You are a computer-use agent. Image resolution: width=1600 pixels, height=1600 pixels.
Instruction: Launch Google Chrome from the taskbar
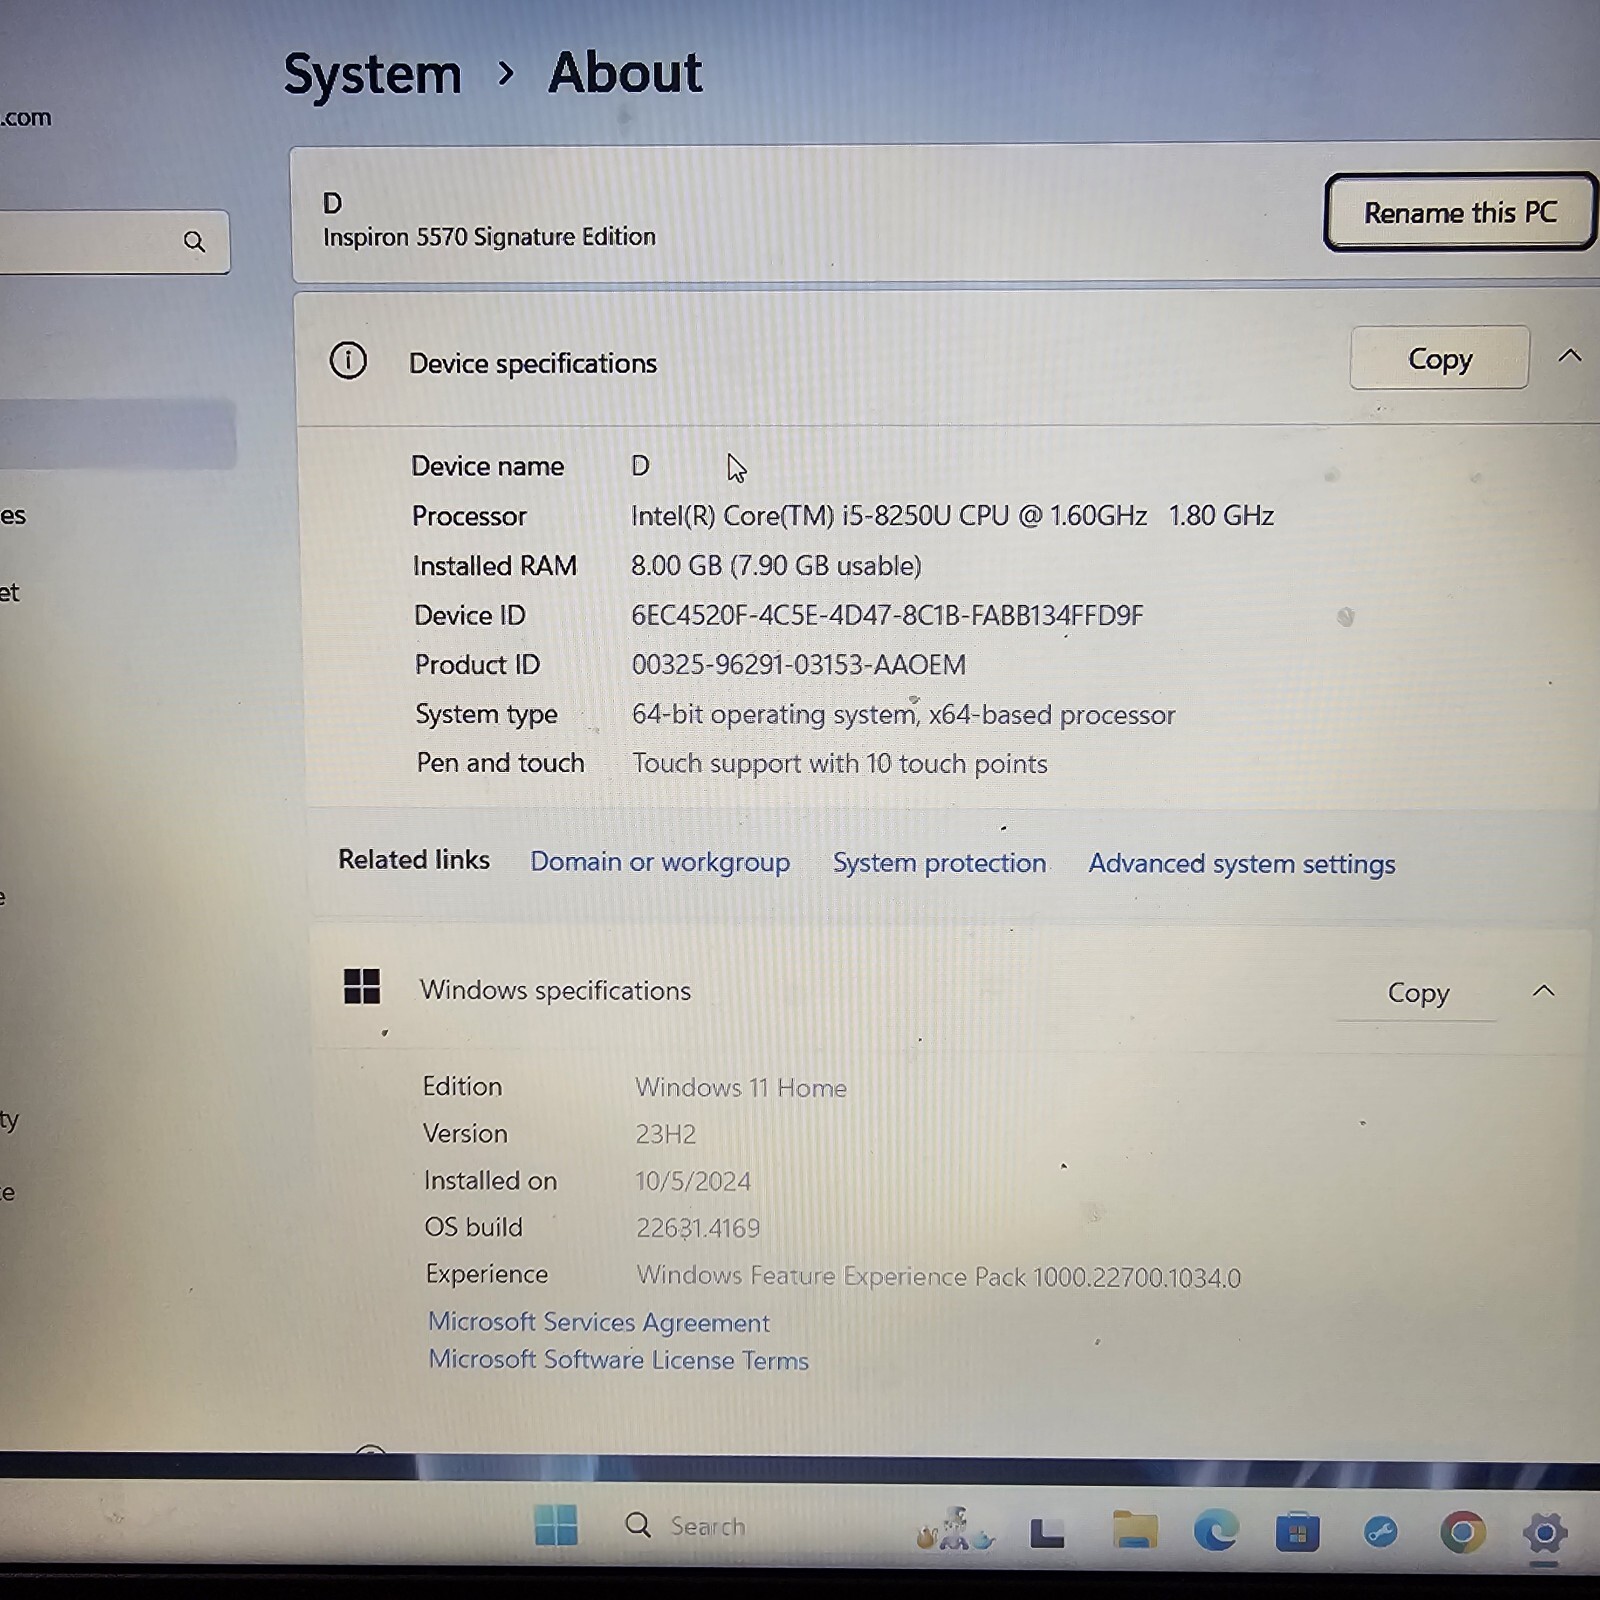pos(1462,1532)
